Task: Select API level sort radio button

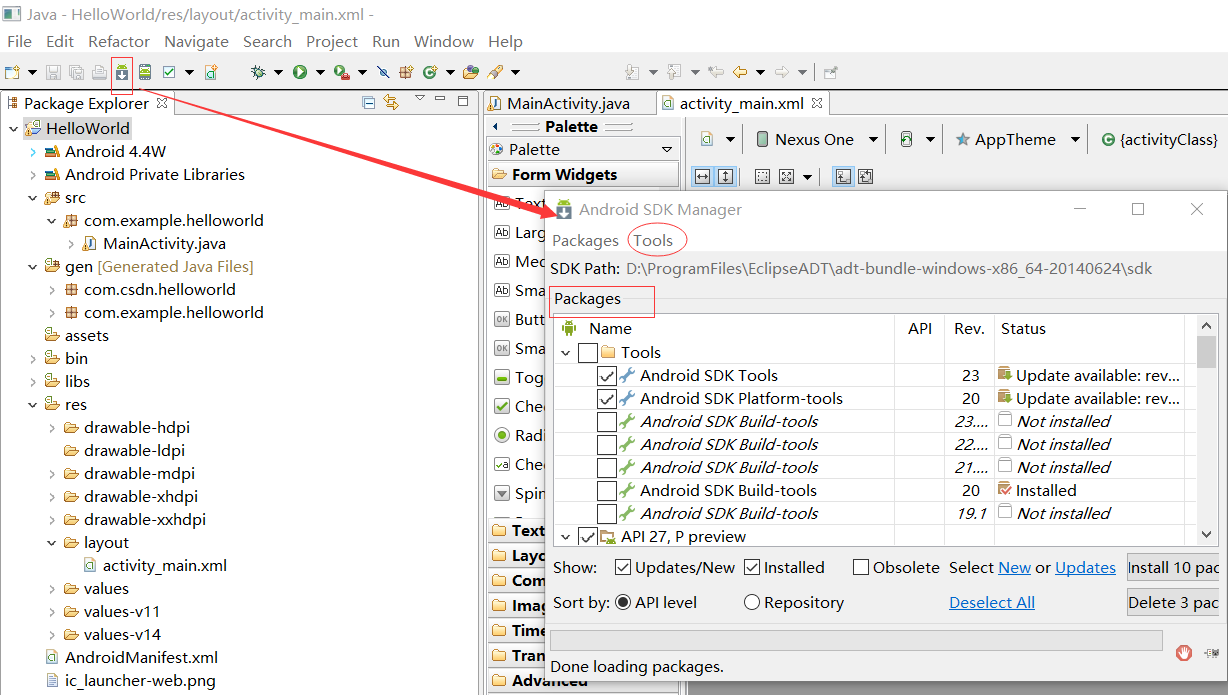Action: [x=622, y=602]
